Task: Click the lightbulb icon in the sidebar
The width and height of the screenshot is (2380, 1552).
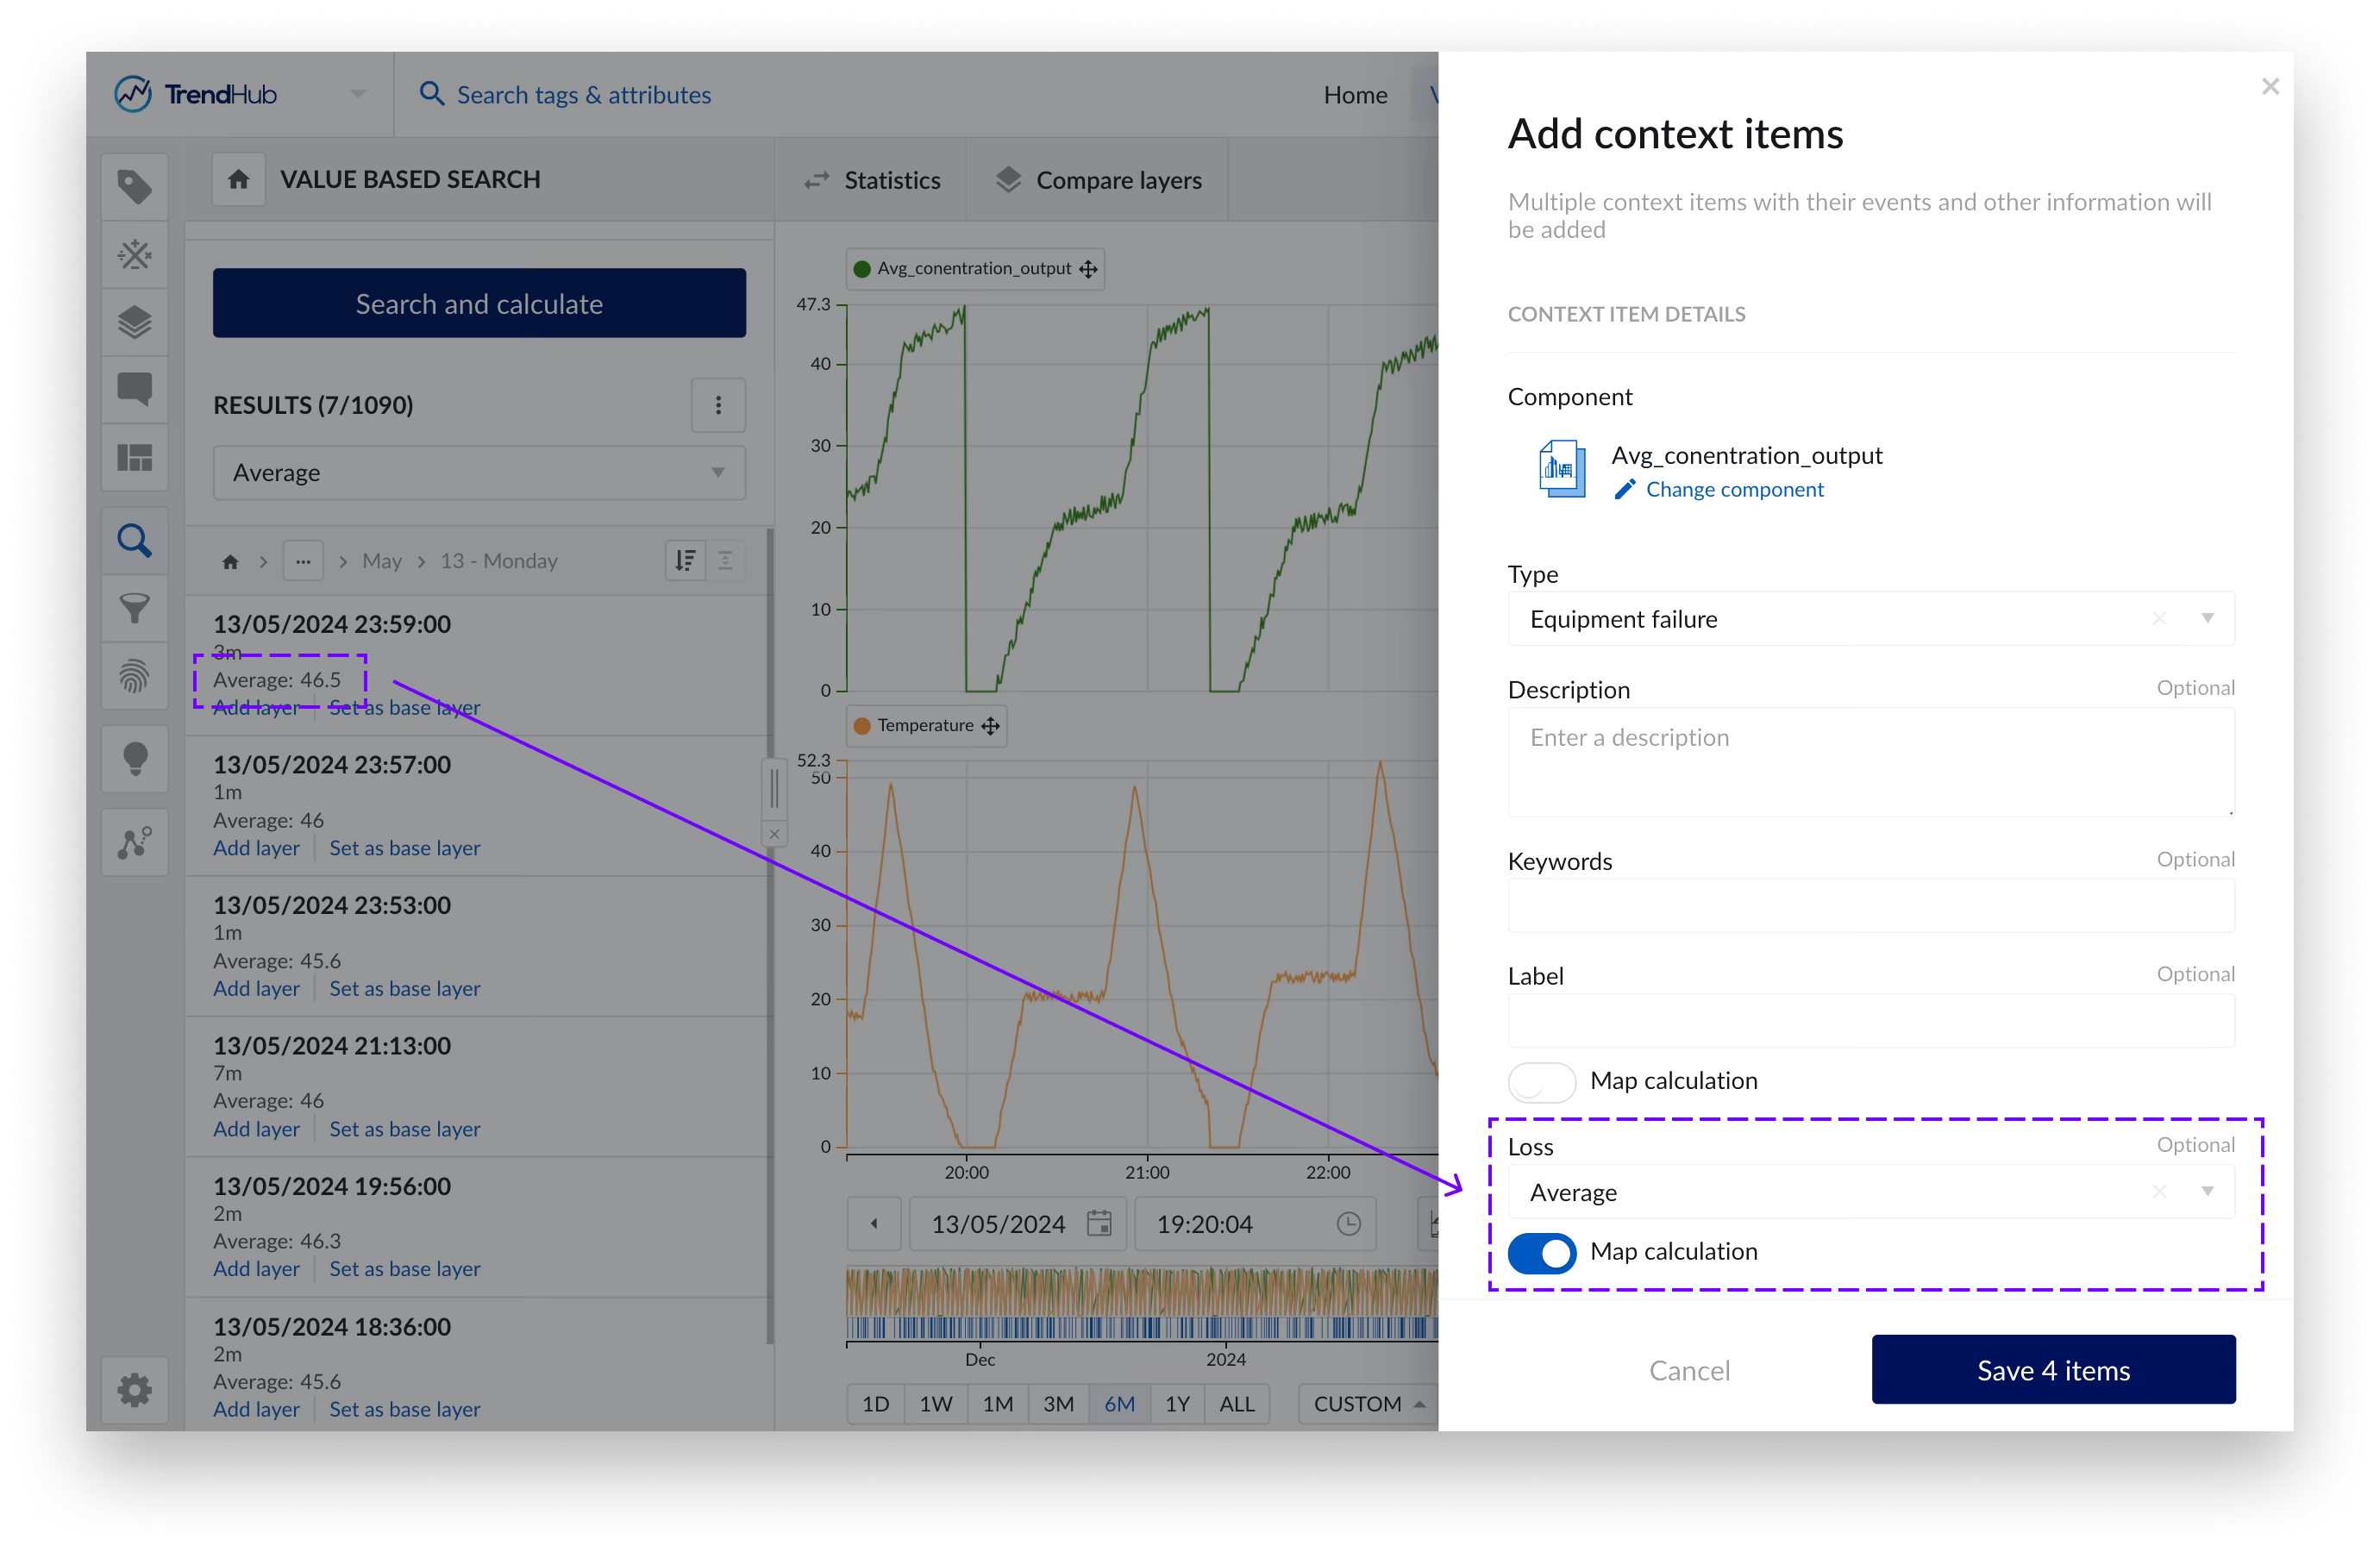Action: 134,760
